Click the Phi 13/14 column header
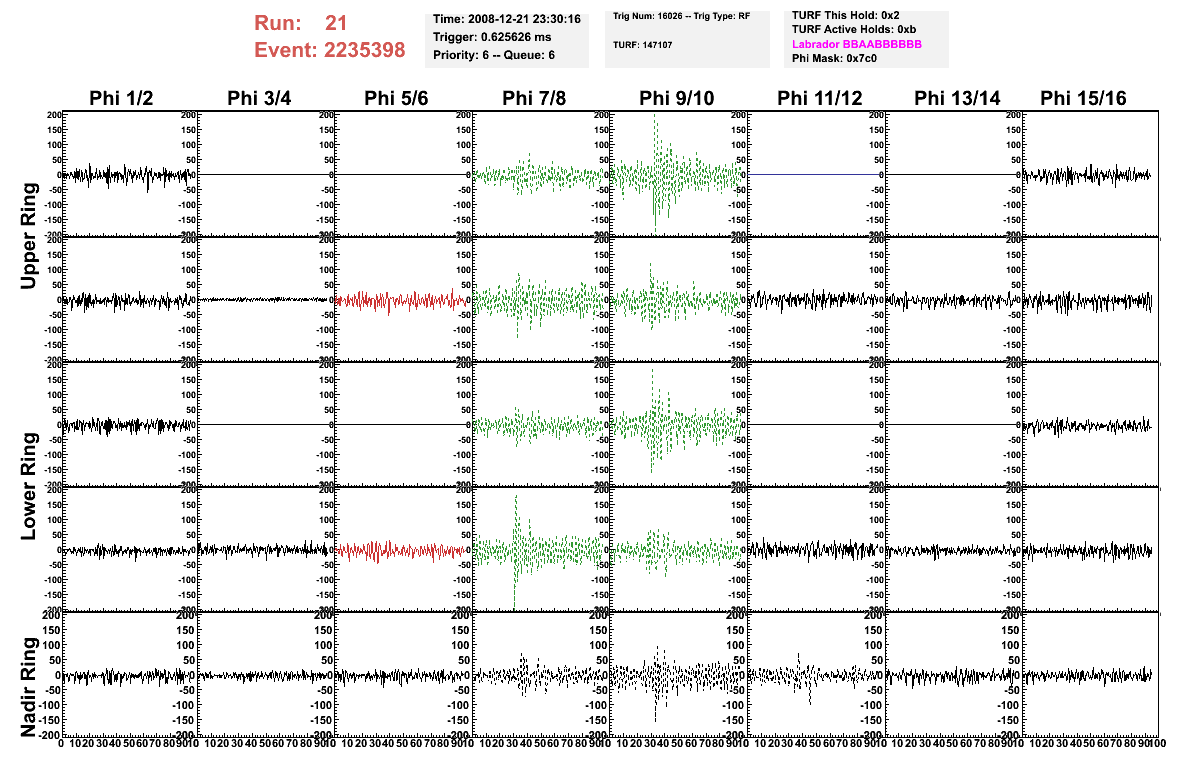Screen dimensions: 1196x772 pos(957,98)
